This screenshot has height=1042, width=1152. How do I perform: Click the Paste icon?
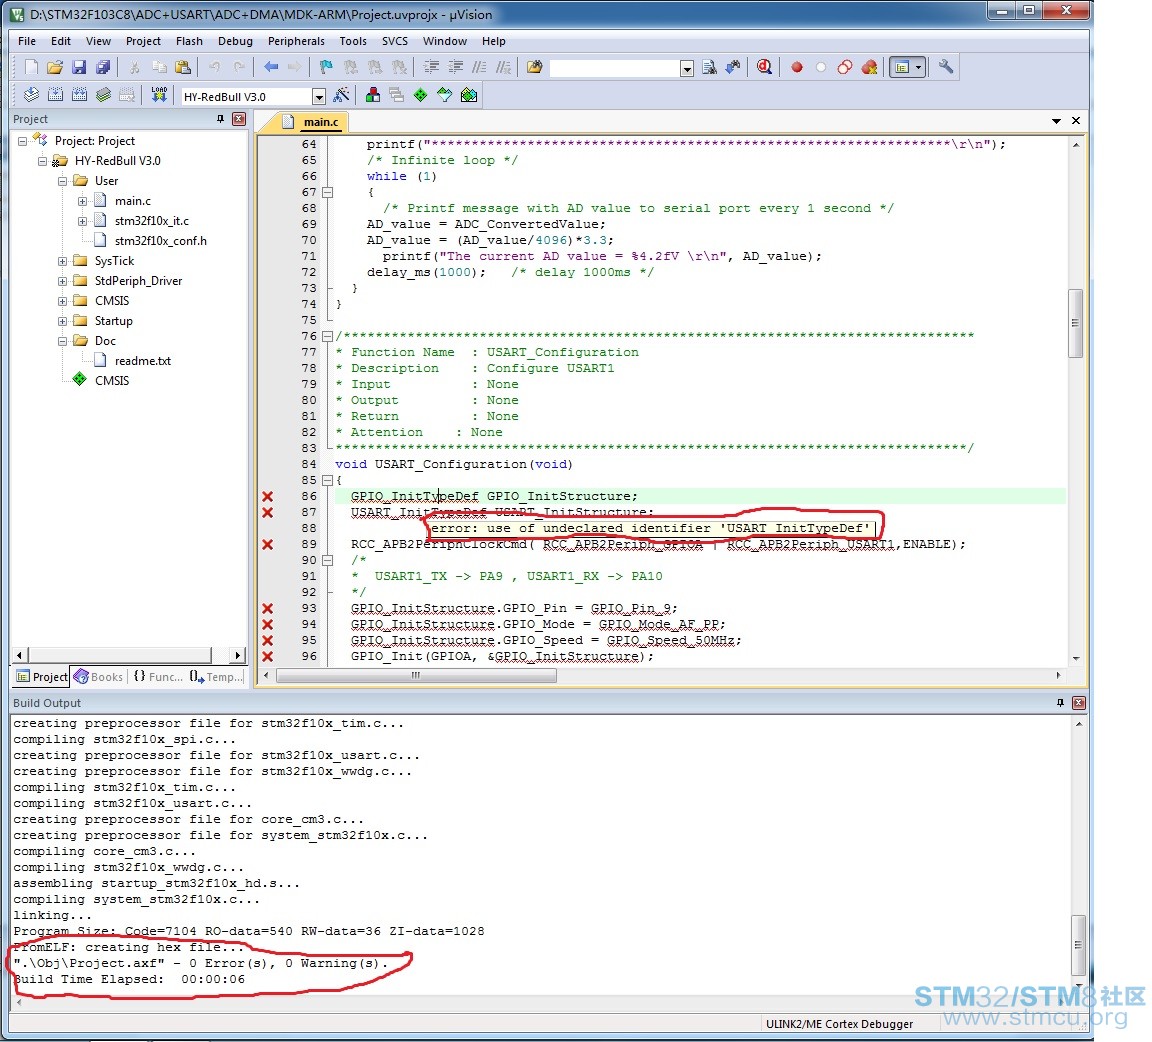[x=183, y=68]
